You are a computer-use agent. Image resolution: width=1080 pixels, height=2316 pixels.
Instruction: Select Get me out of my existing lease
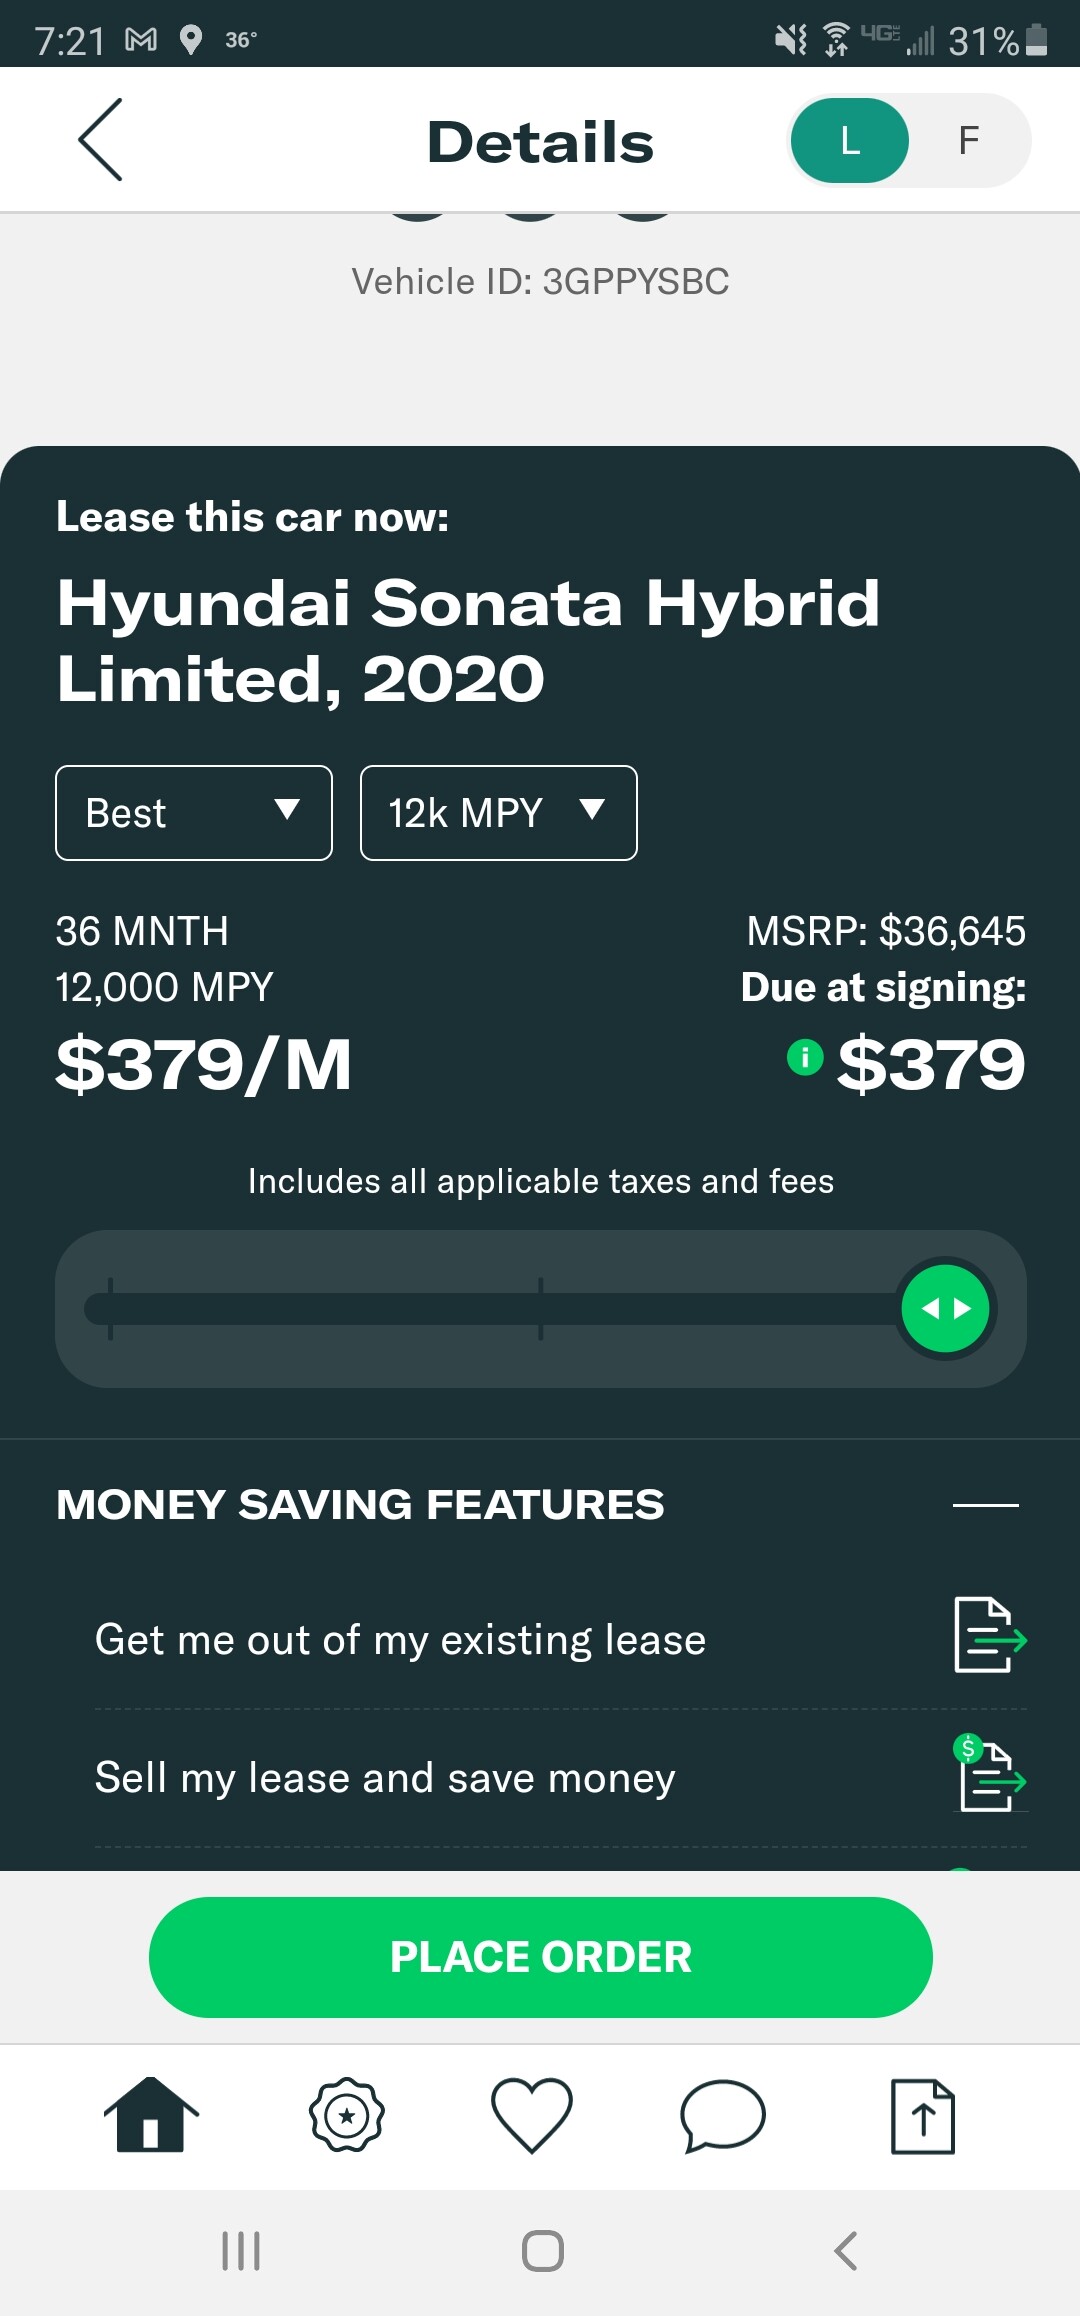(x=400, y=1640)
